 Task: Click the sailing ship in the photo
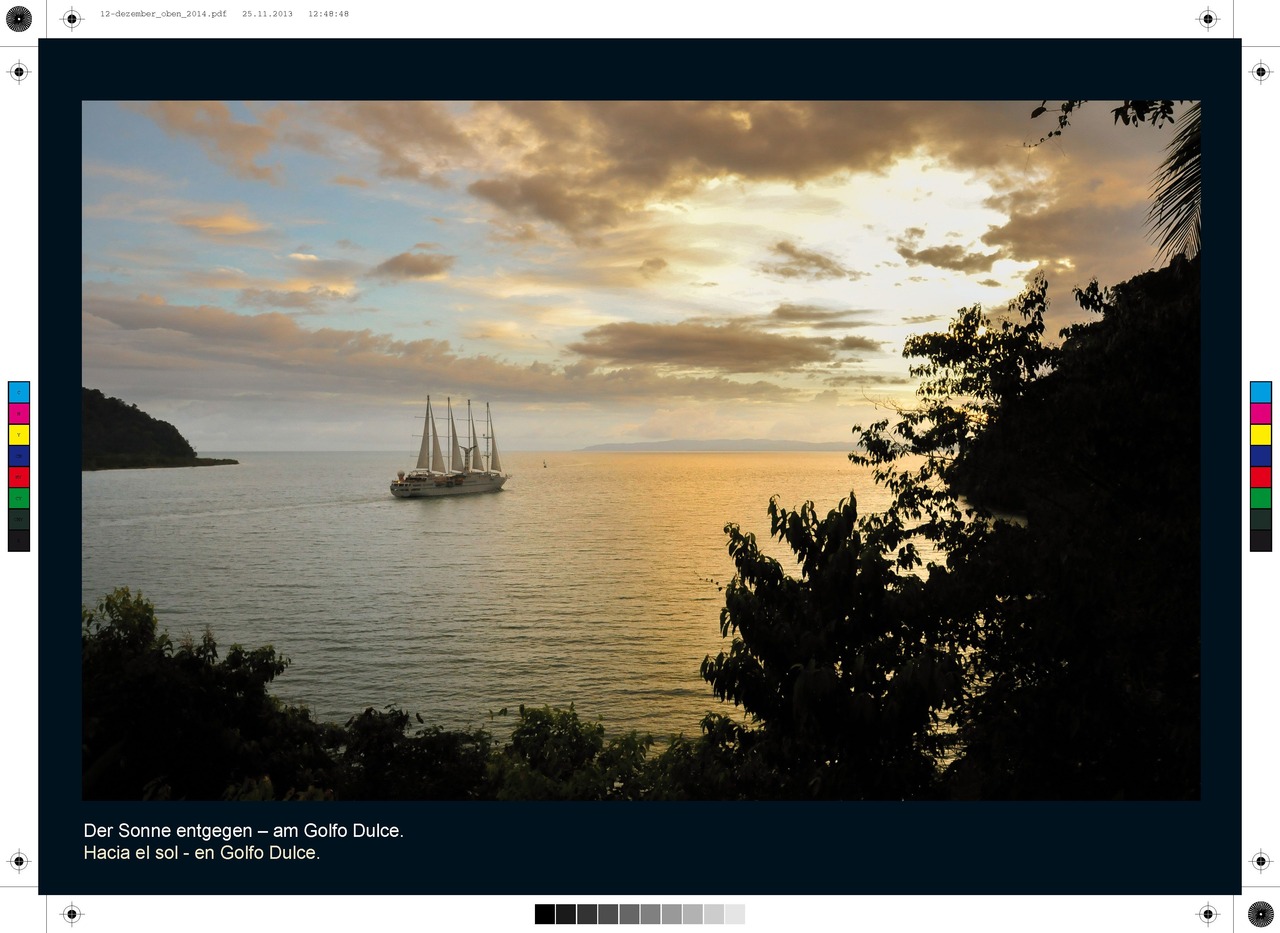click(x=449, y=447)
